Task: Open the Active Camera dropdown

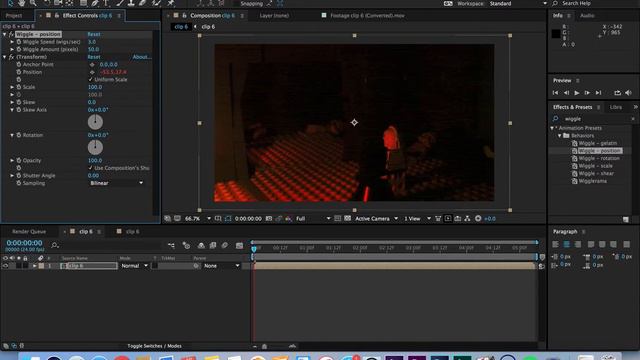Action: coord(376,219)
